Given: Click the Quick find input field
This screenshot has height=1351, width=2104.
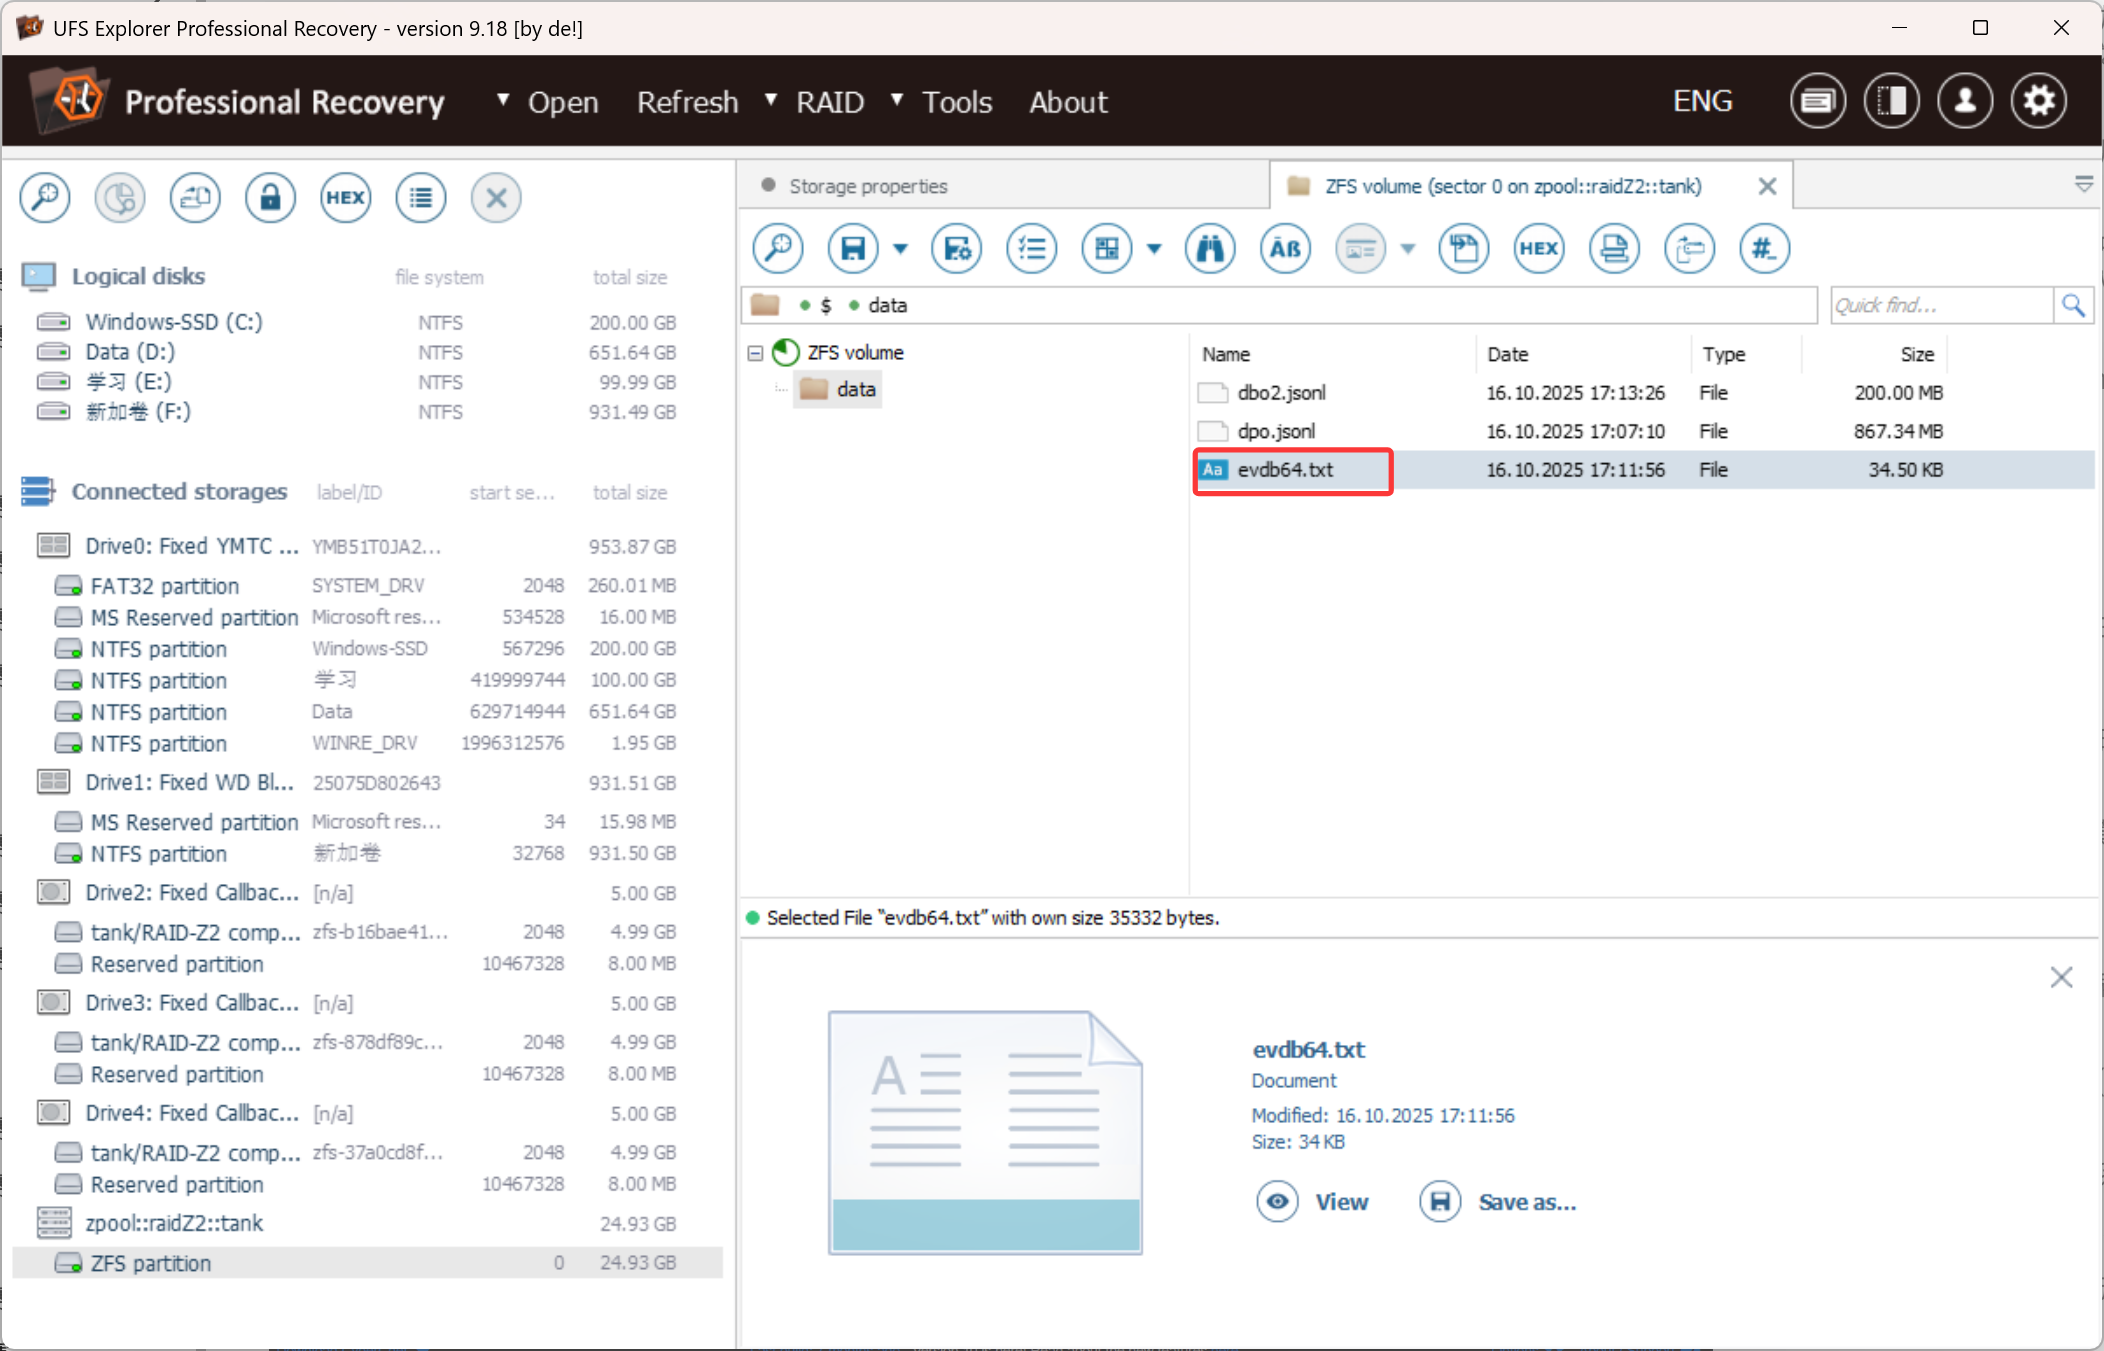Looking at the screenshot, I should click(1940, 306).
